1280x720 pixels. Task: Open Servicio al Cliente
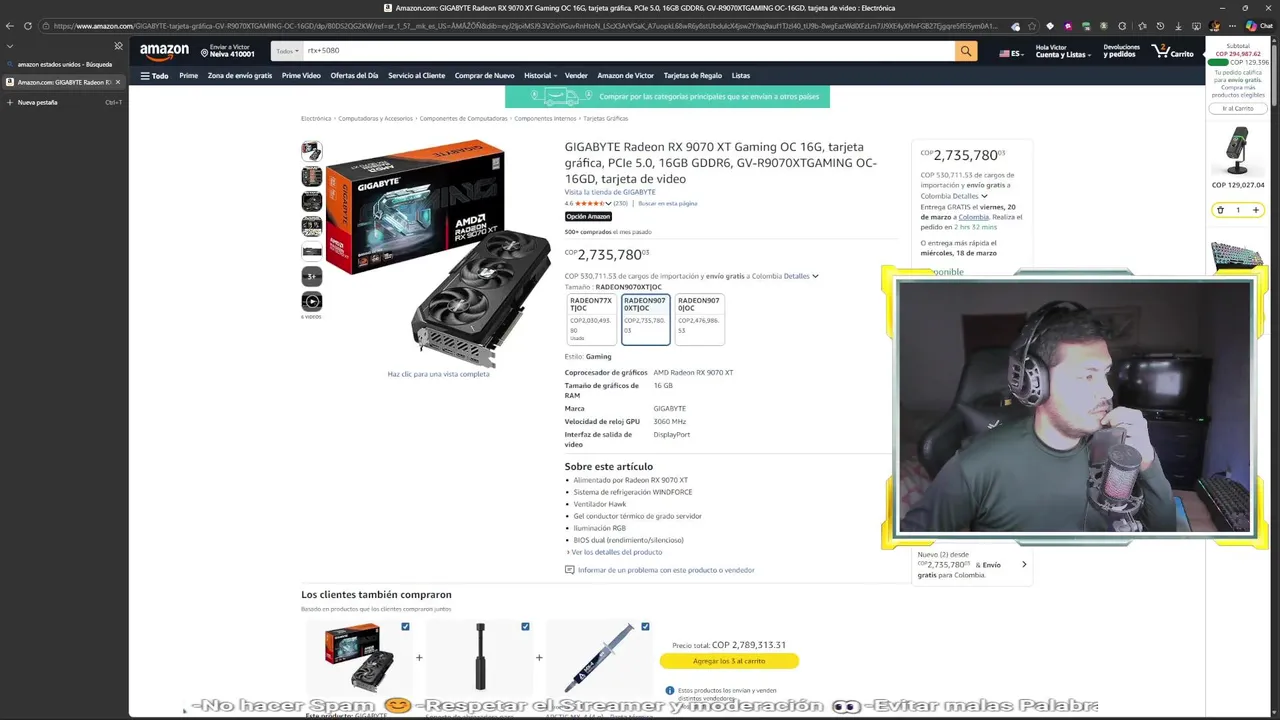[417, 76]
